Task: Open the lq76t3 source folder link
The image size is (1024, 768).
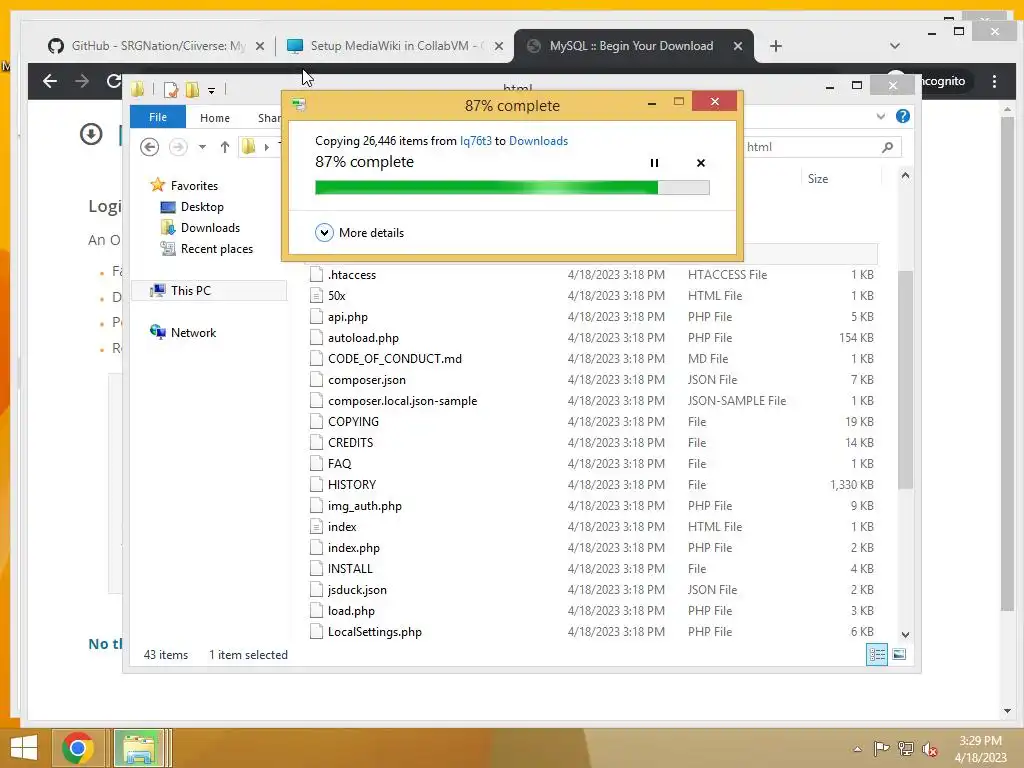Action: click(475, 140)
